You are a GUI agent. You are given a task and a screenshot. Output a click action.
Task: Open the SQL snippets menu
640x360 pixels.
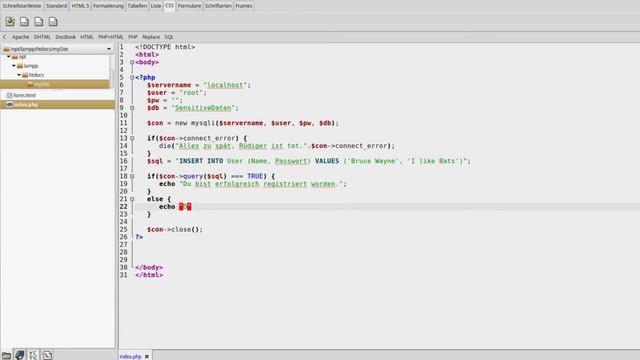pyautogui.click(x=169, y=37)
